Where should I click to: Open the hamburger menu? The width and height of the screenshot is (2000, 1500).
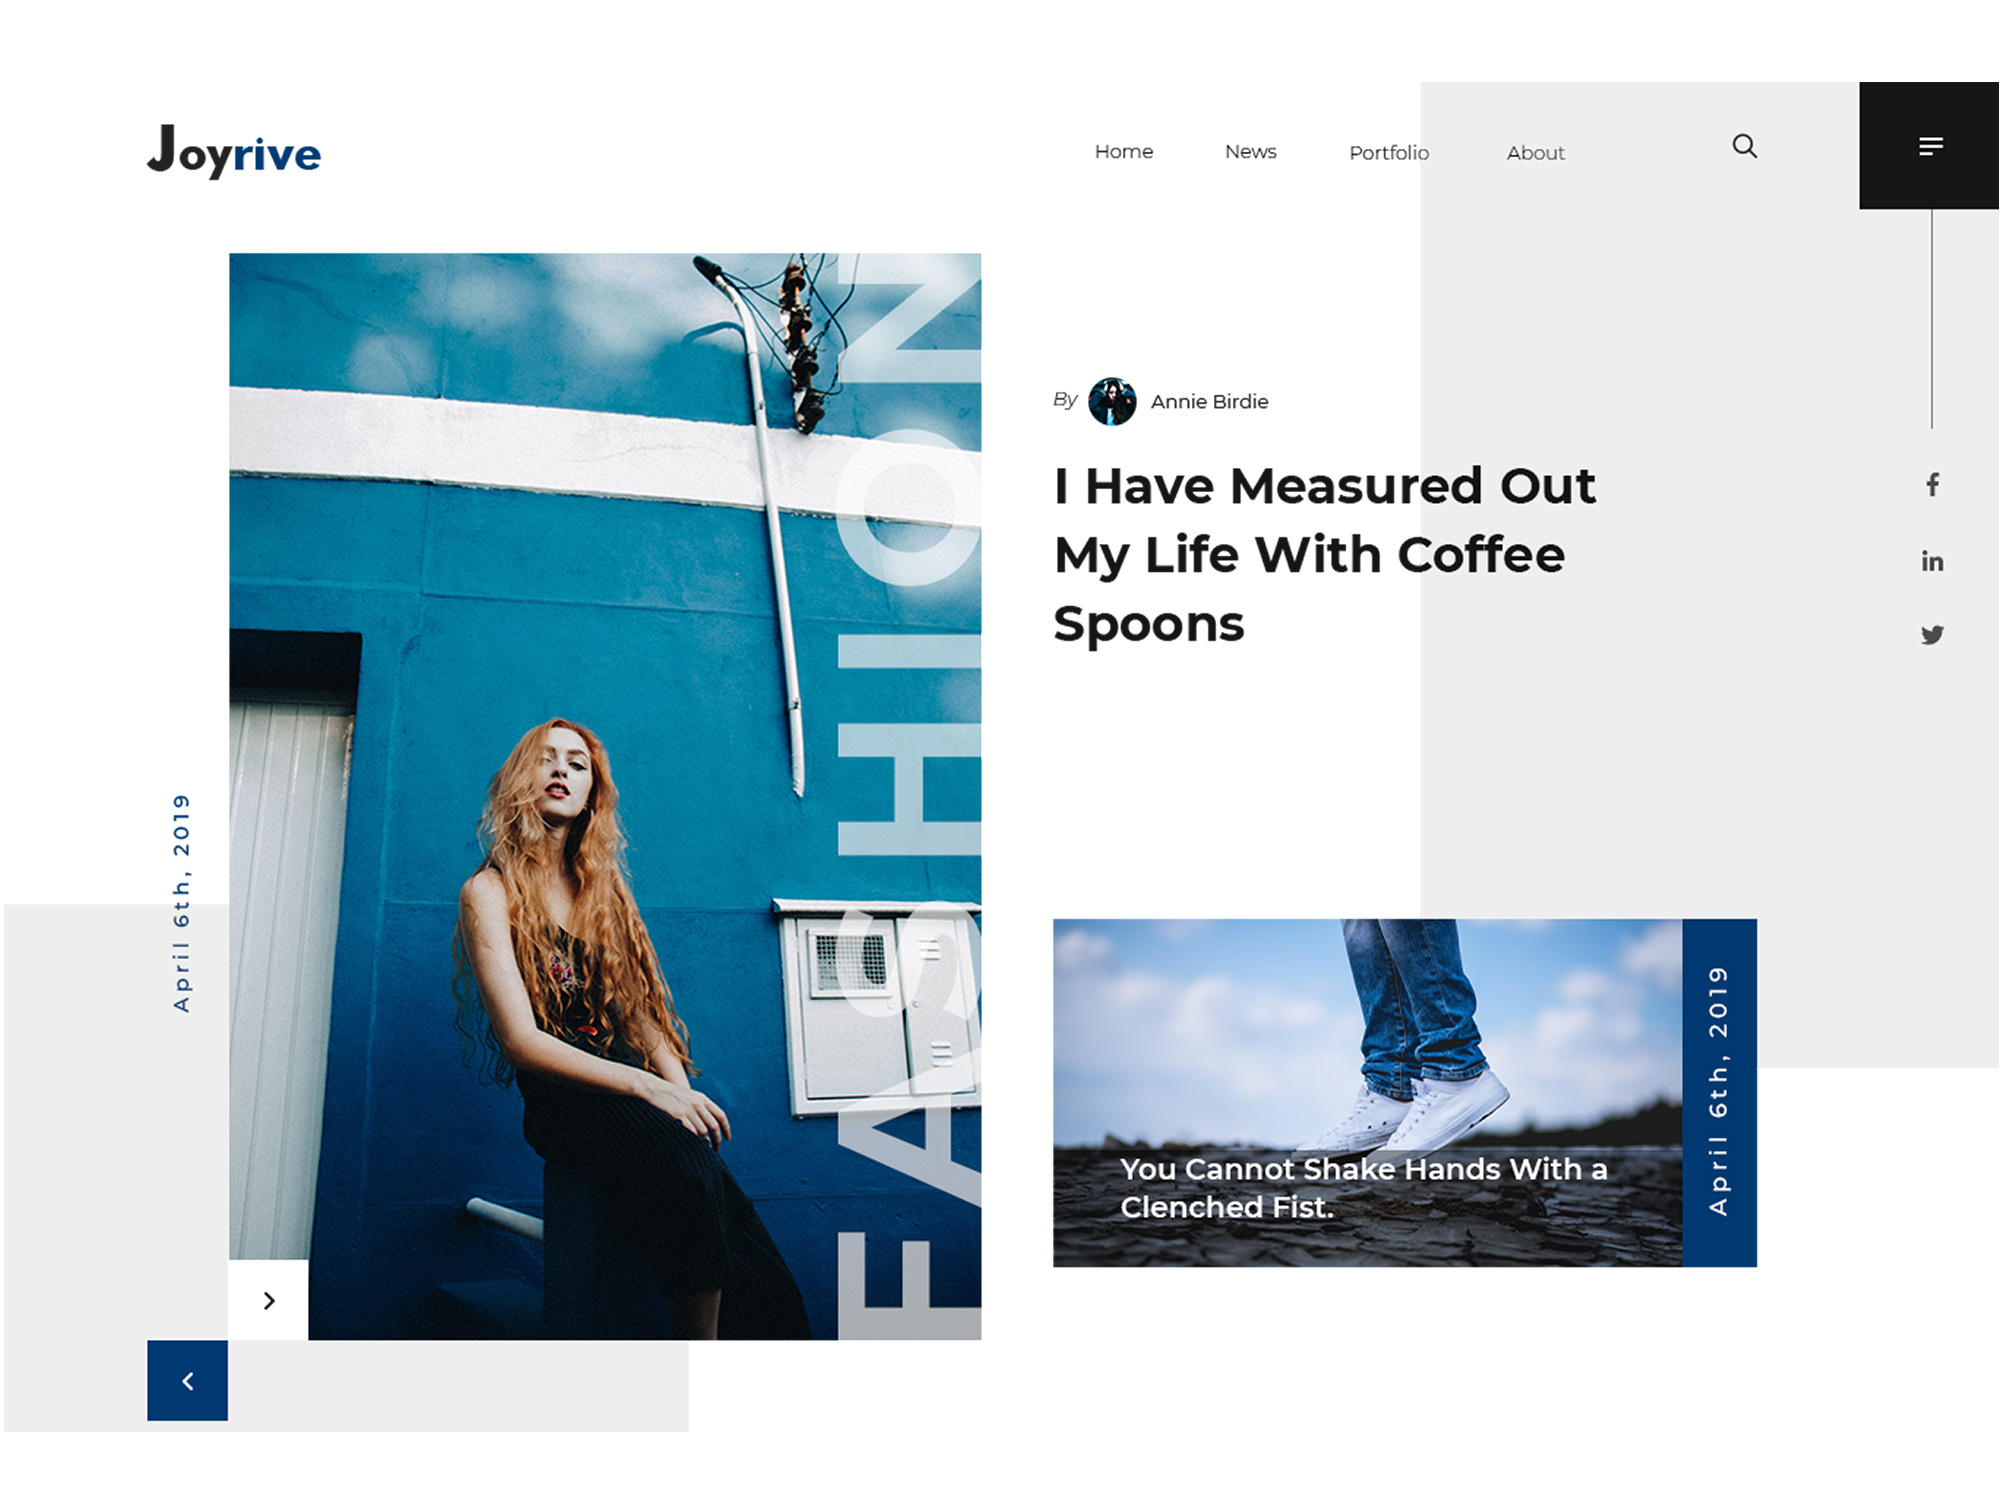coord(1931,146)
